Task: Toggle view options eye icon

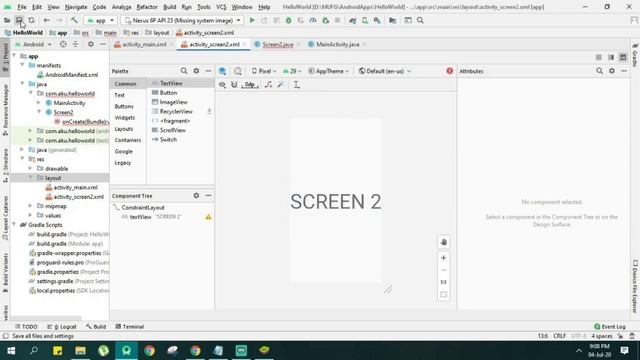Action: [x=222, y=85]
